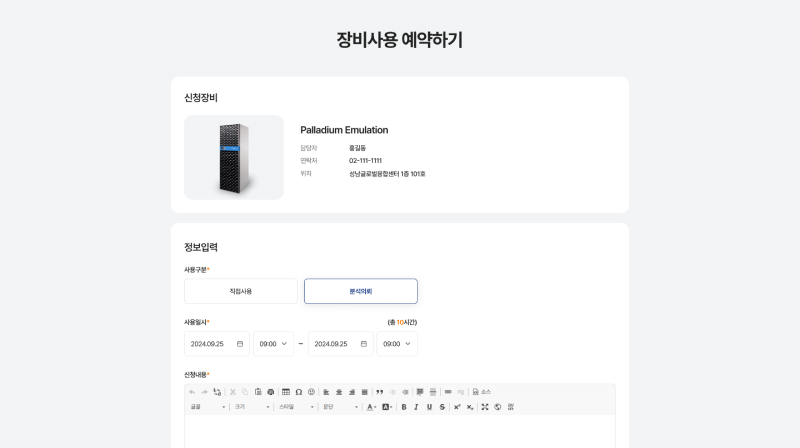Insert block quote
Viewport: 800px width, 448px height.
380,392
